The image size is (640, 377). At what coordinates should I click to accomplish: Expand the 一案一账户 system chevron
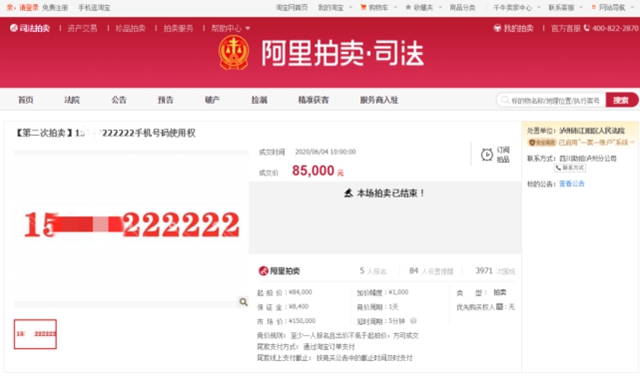click(632, 142)
